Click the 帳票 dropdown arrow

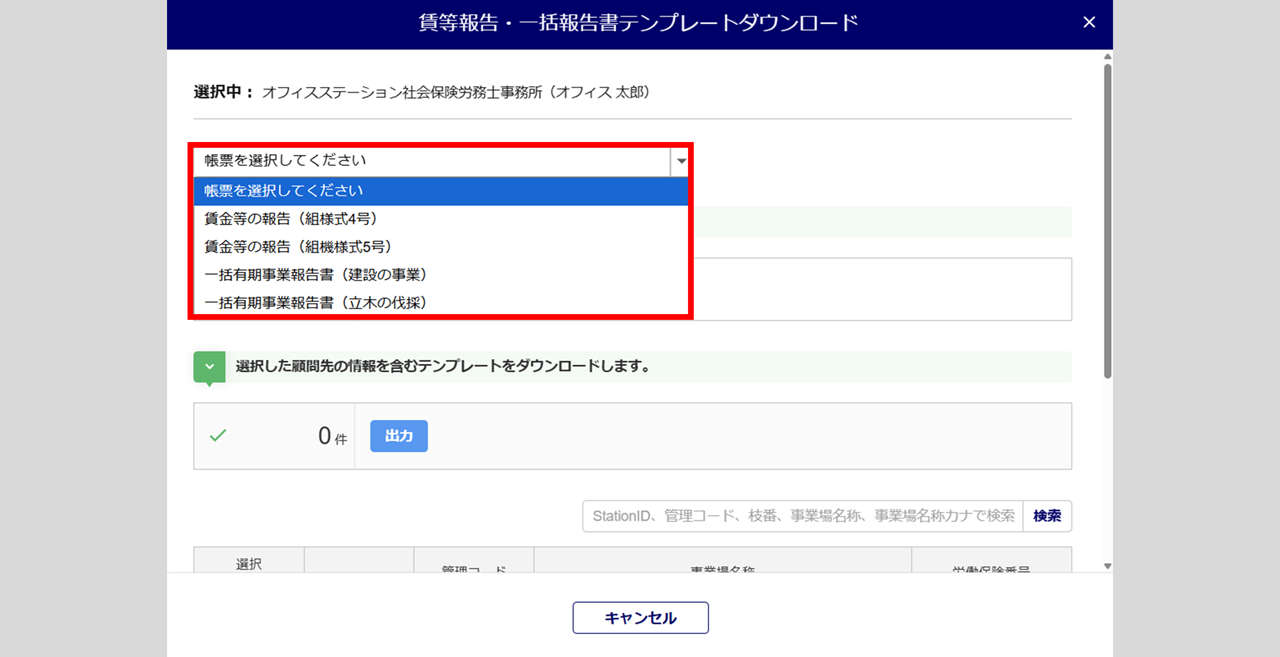coord(681,160)
